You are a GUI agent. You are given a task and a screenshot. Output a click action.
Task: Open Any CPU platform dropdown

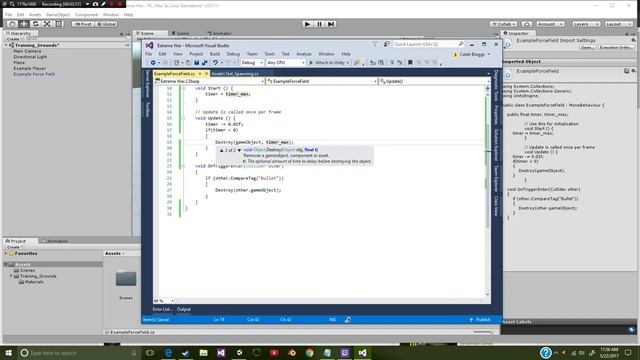[x=286, y=63]
